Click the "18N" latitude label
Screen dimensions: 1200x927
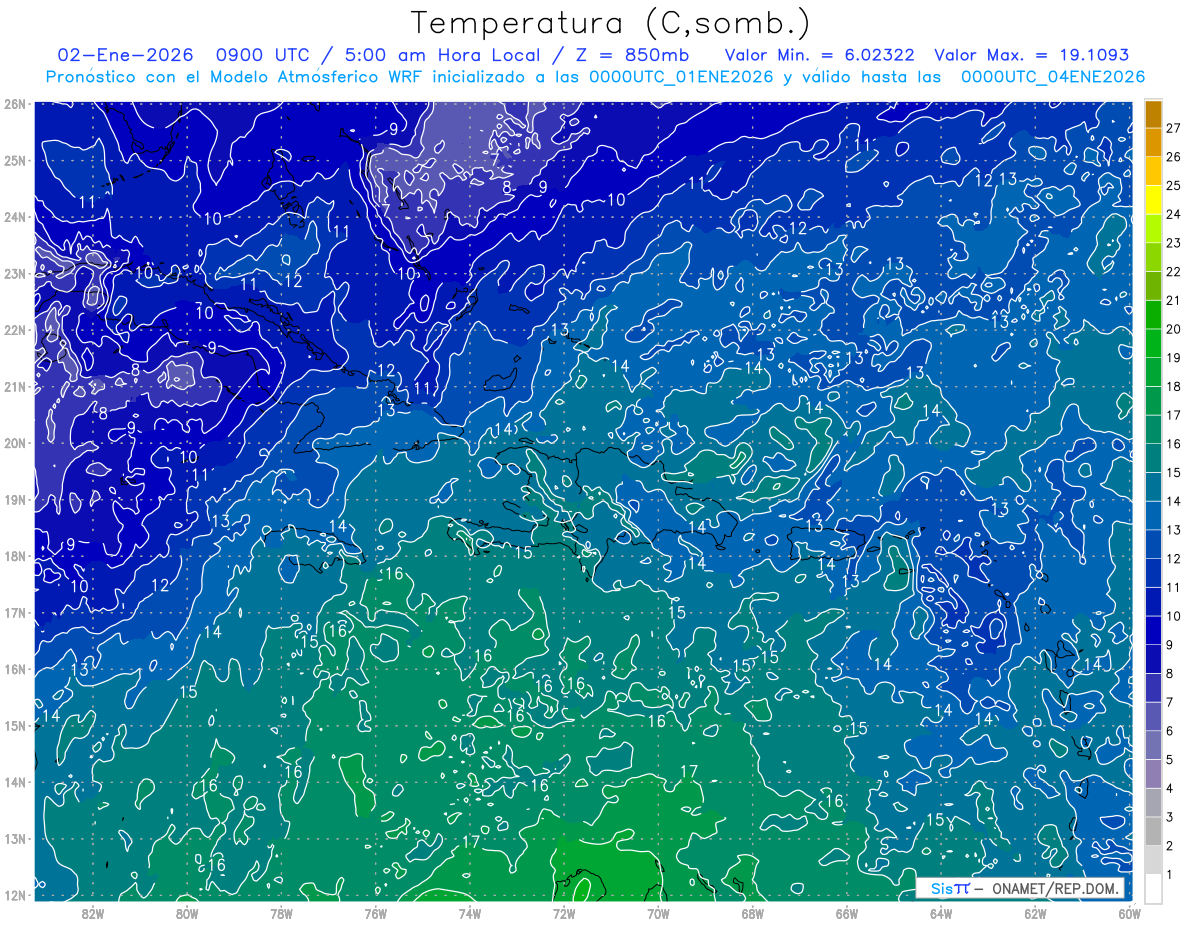pos(15,556)
